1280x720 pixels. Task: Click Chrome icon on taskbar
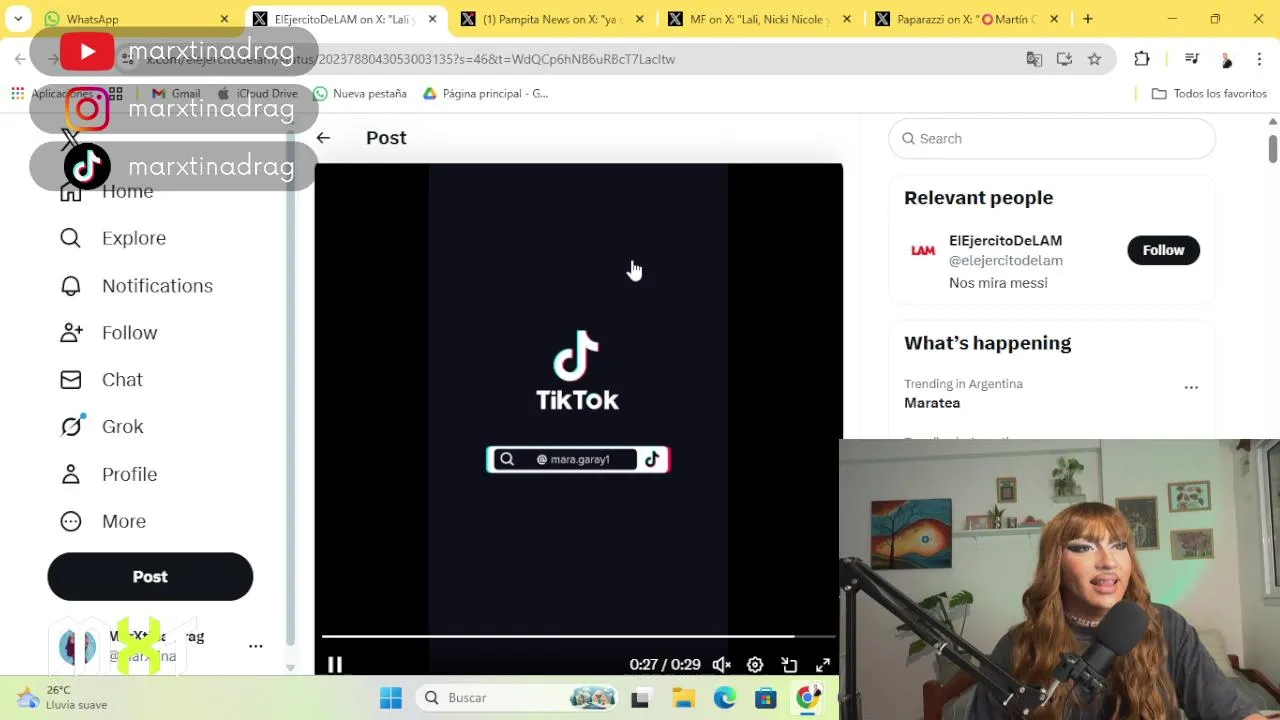tap(808, 698)
